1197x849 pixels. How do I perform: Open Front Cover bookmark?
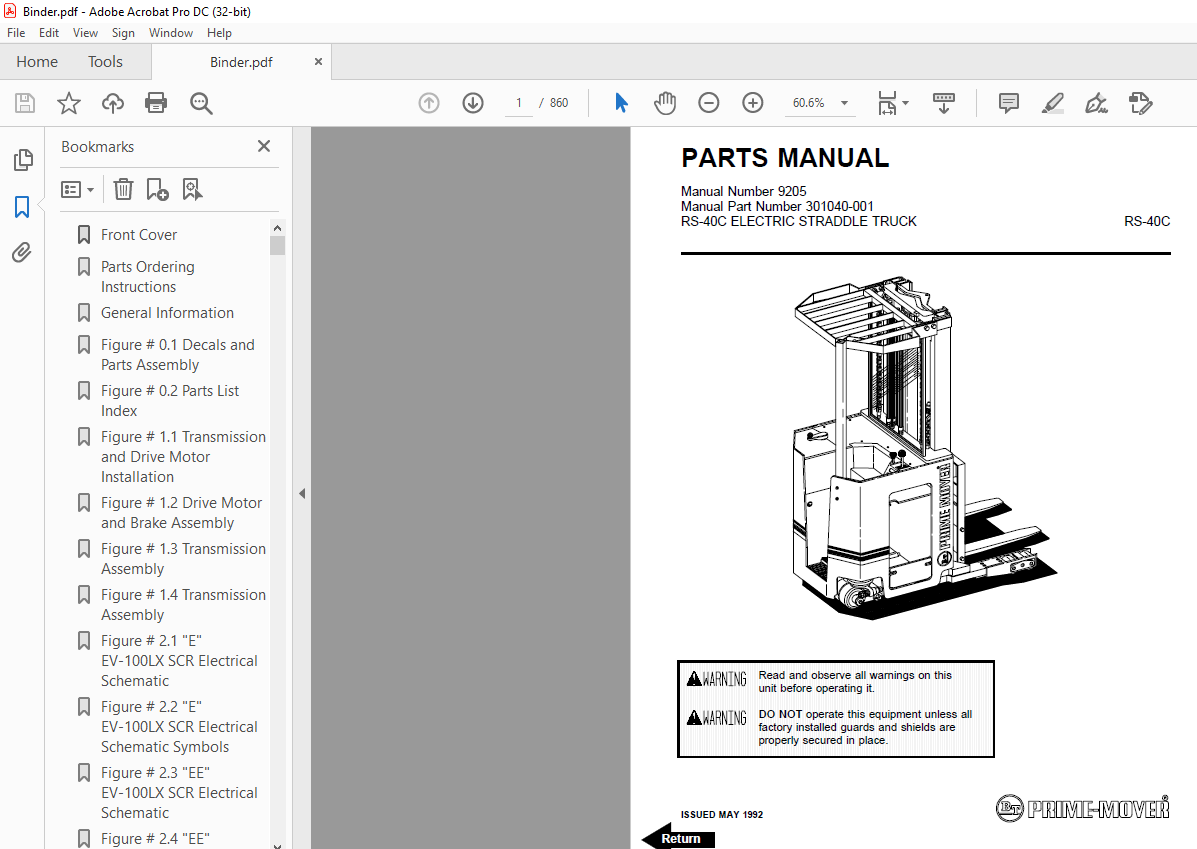(x=139, y=234)
